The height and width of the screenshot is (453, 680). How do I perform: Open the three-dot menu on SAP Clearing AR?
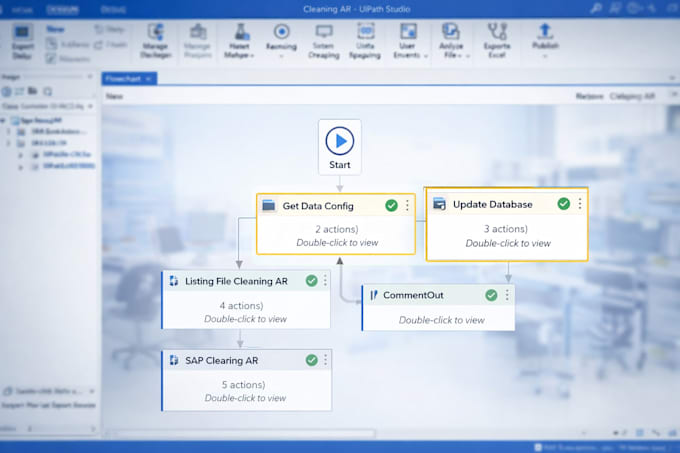pyautogui.click(x=325, y=360)
